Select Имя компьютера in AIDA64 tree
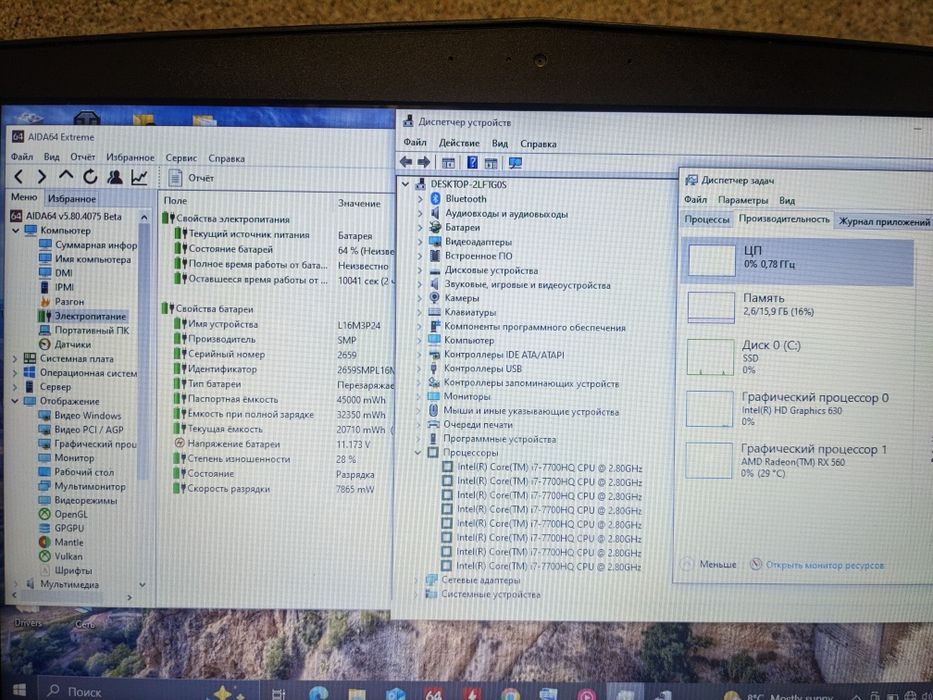This screenshot has height=700, width=933. (85, 259)
